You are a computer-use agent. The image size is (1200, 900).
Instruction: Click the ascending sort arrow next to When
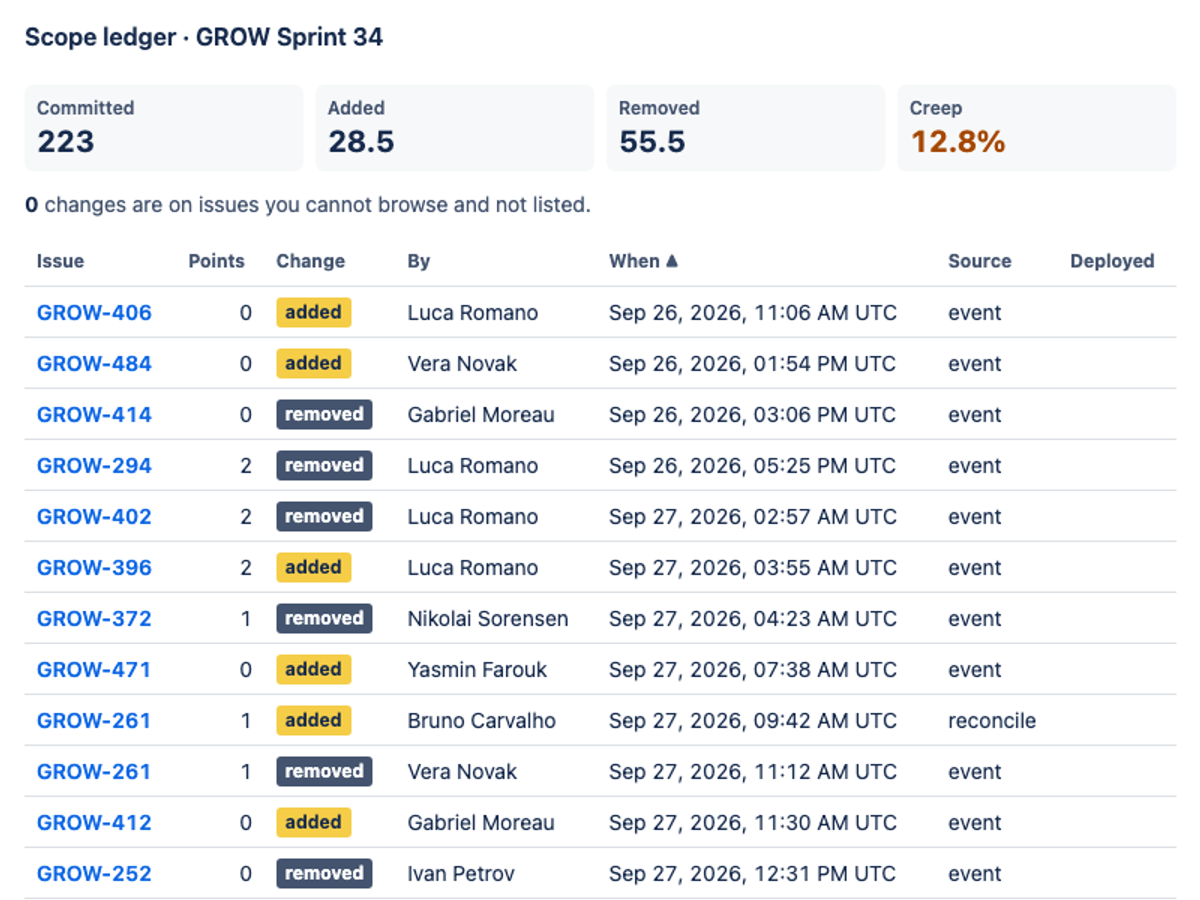tap(671, 261)
